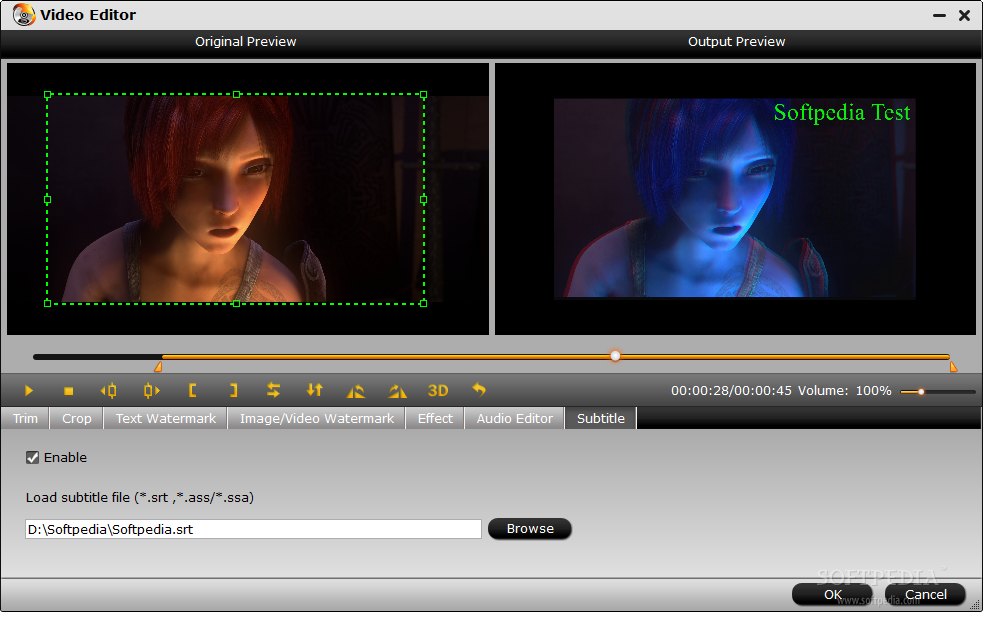Click the Output Preview video pane
The image size is (983, 619).
tap(735, 198)
